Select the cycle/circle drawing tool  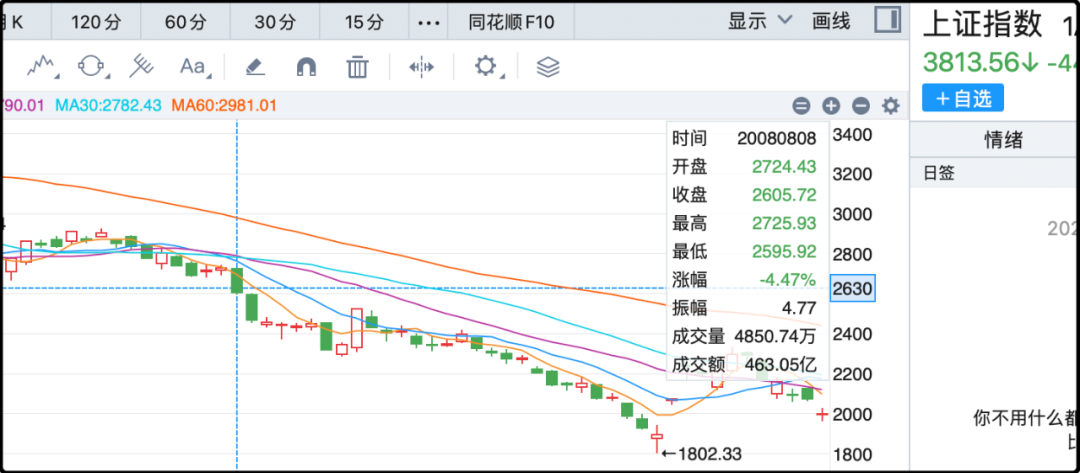pos(90,67)
